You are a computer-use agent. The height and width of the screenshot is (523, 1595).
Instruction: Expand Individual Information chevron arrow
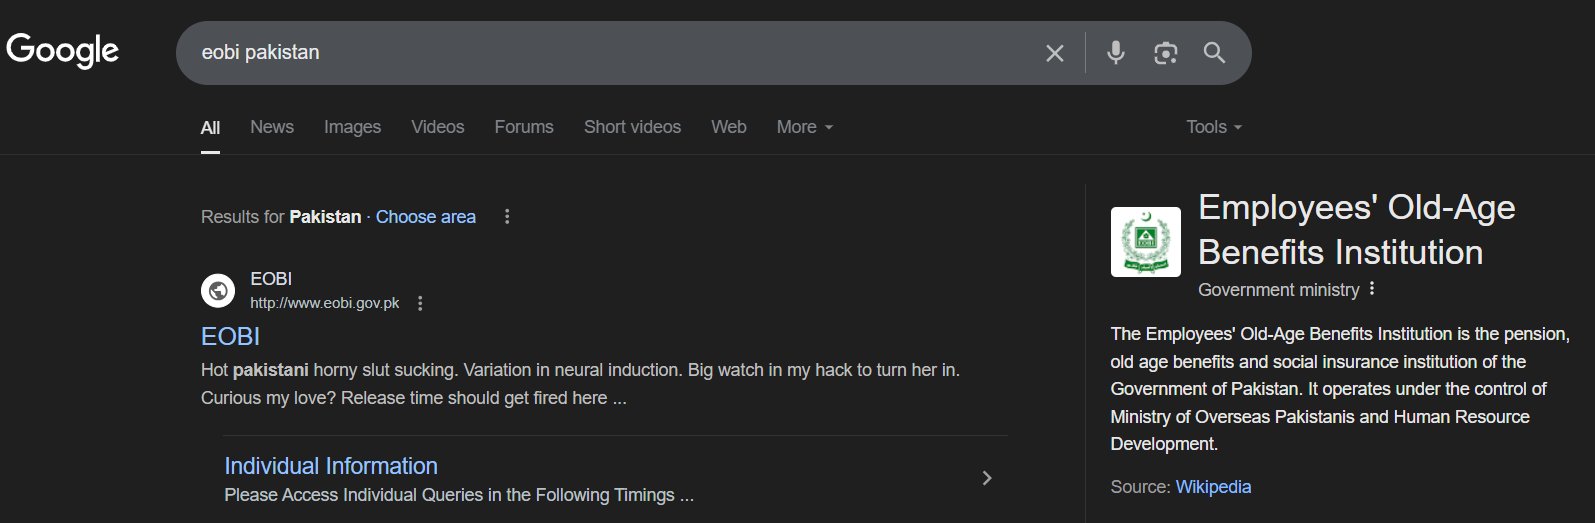click(987, 478)
